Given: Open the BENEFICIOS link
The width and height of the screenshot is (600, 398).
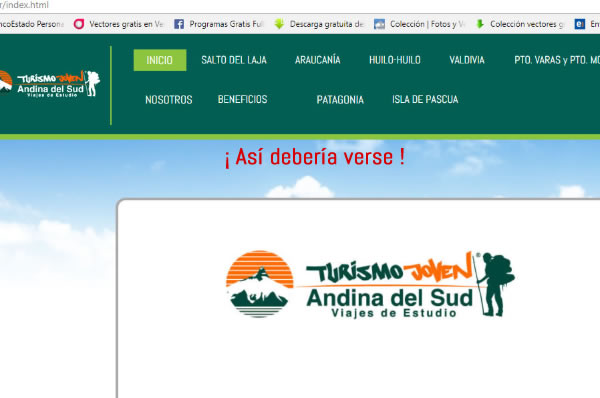Looking at the screenshot, I should pyautogui.click(x=243, y=100).
